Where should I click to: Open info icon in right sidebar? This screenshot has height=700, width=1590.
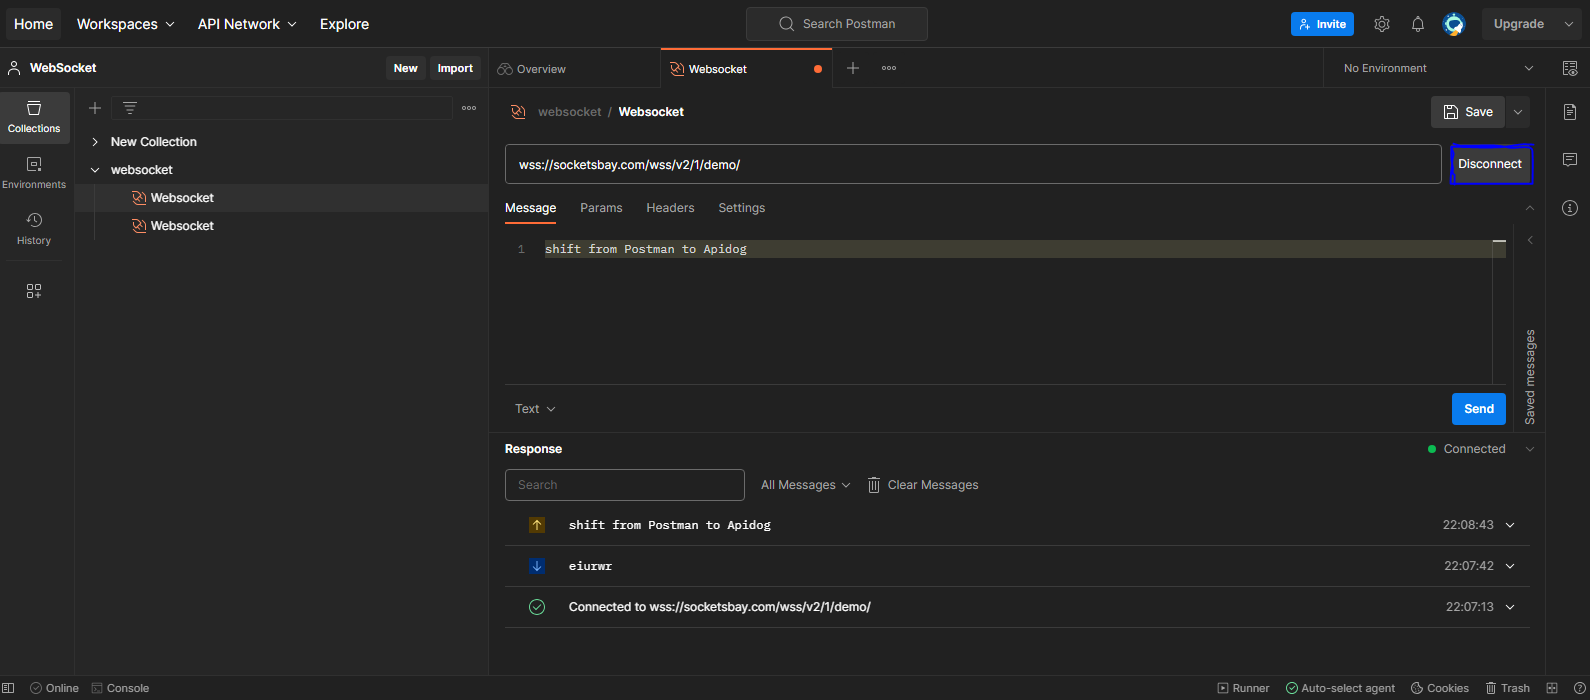click(1570, 208)
